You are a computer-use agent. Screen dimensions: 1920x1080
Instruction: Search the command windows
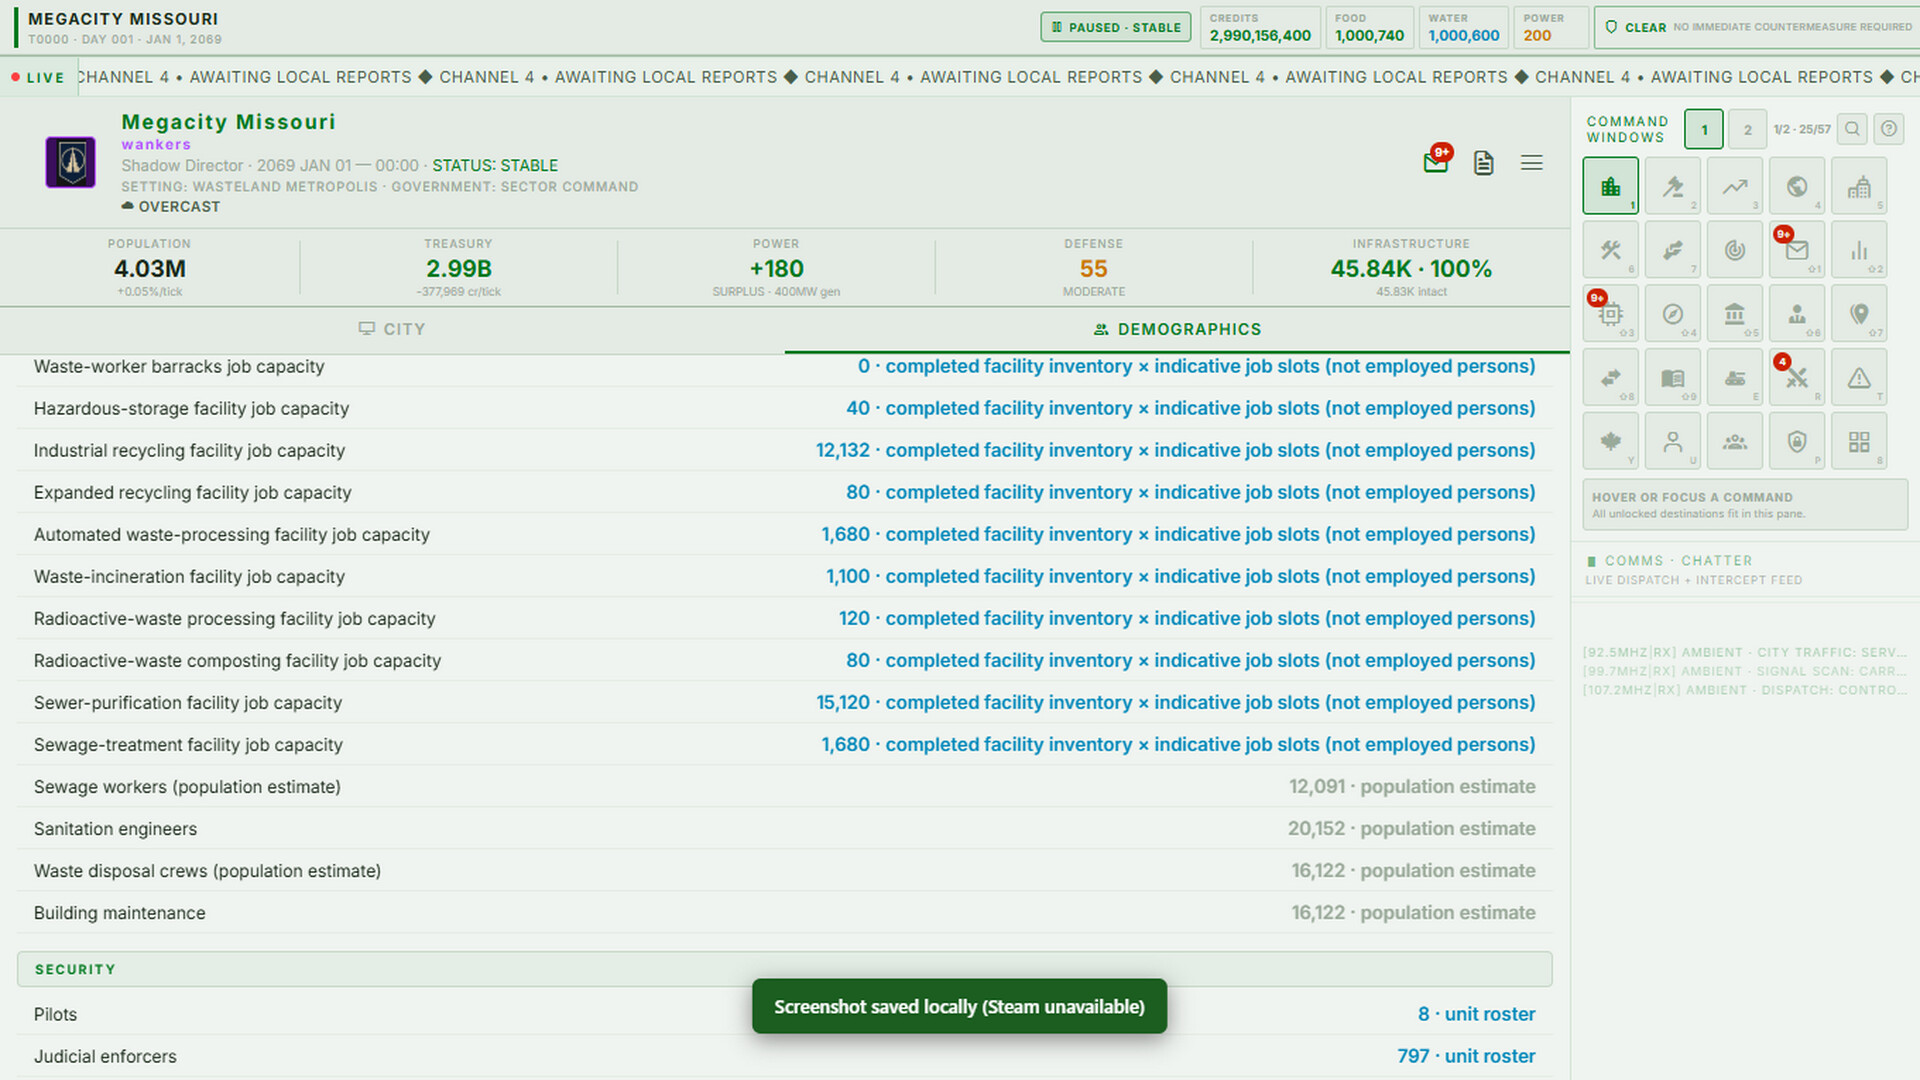1852,129
